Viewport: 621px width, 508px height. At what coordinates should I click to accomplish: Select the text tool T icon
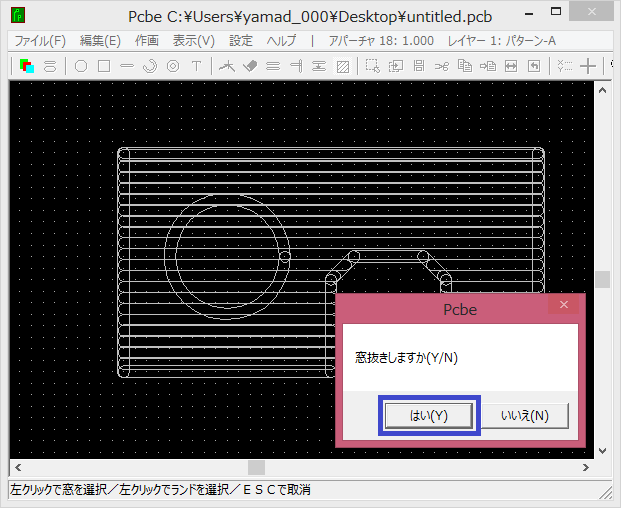point(197,66)
